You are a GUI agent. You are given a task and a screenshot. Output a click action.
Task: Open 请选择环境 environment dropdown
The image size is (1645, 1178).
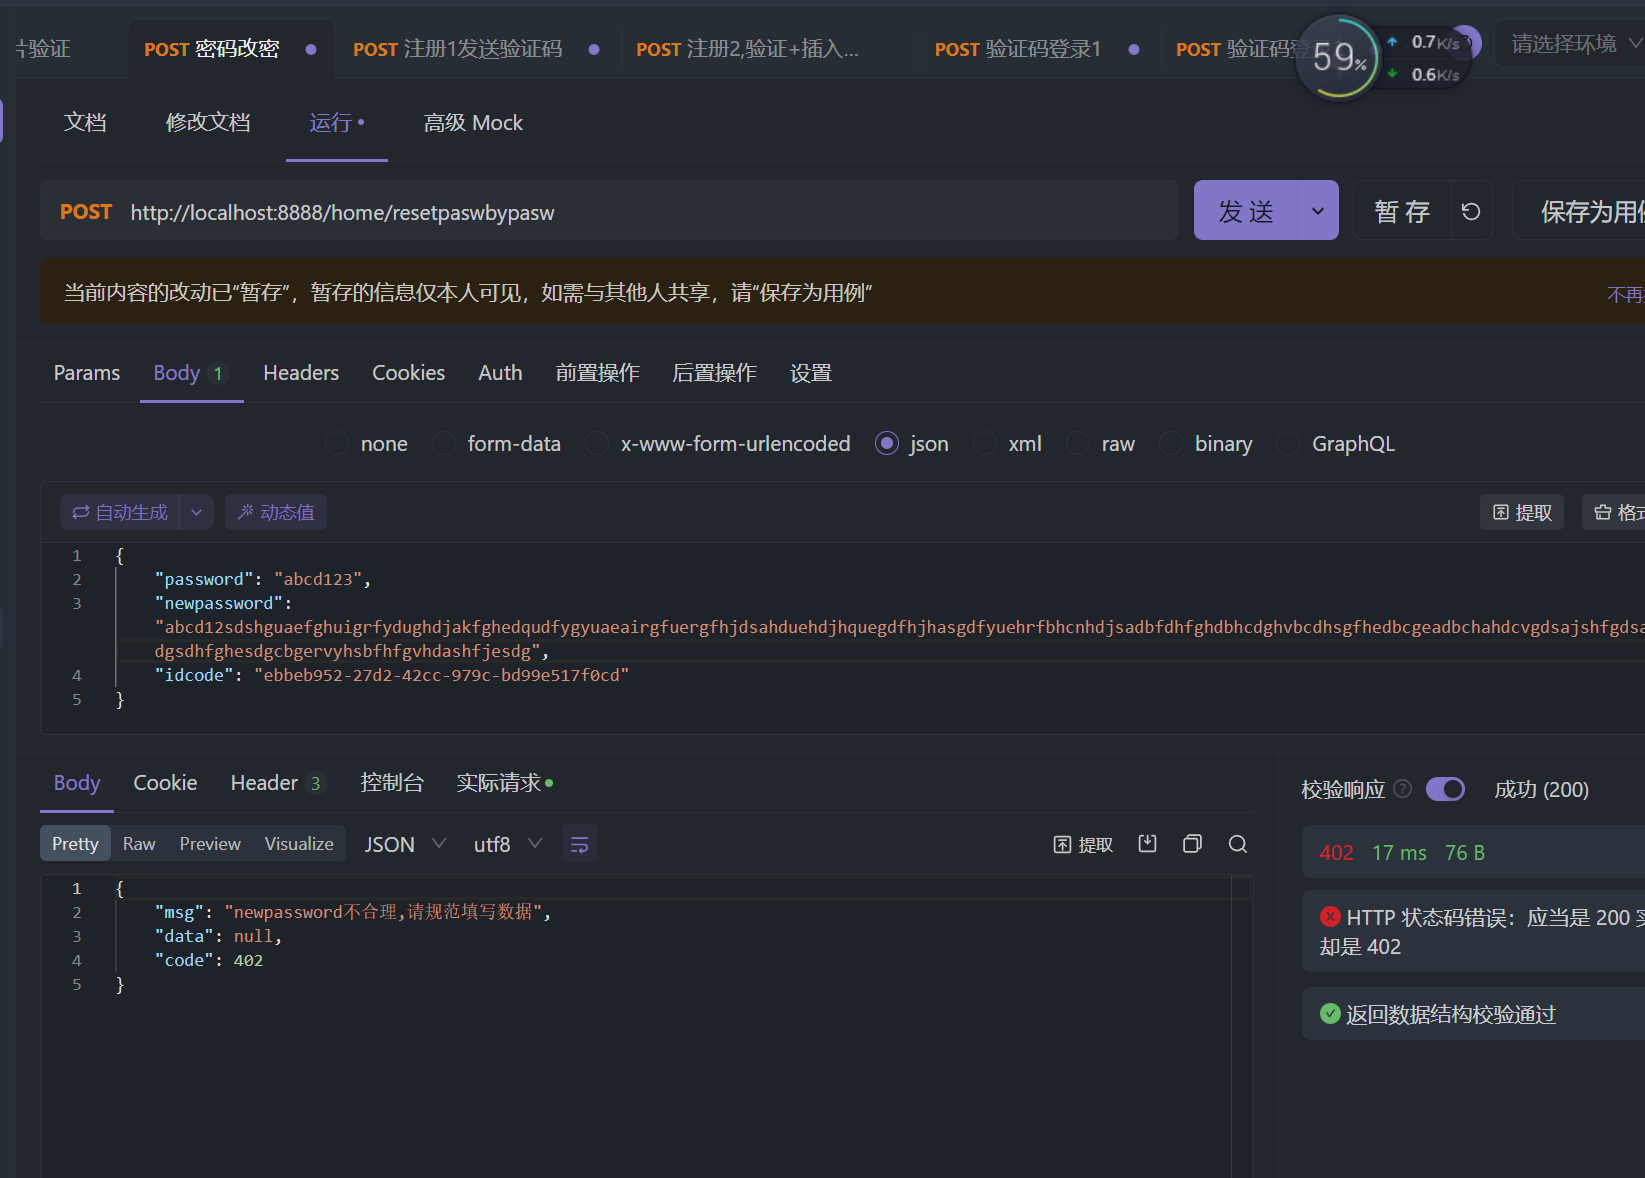tap(1573, 44)
